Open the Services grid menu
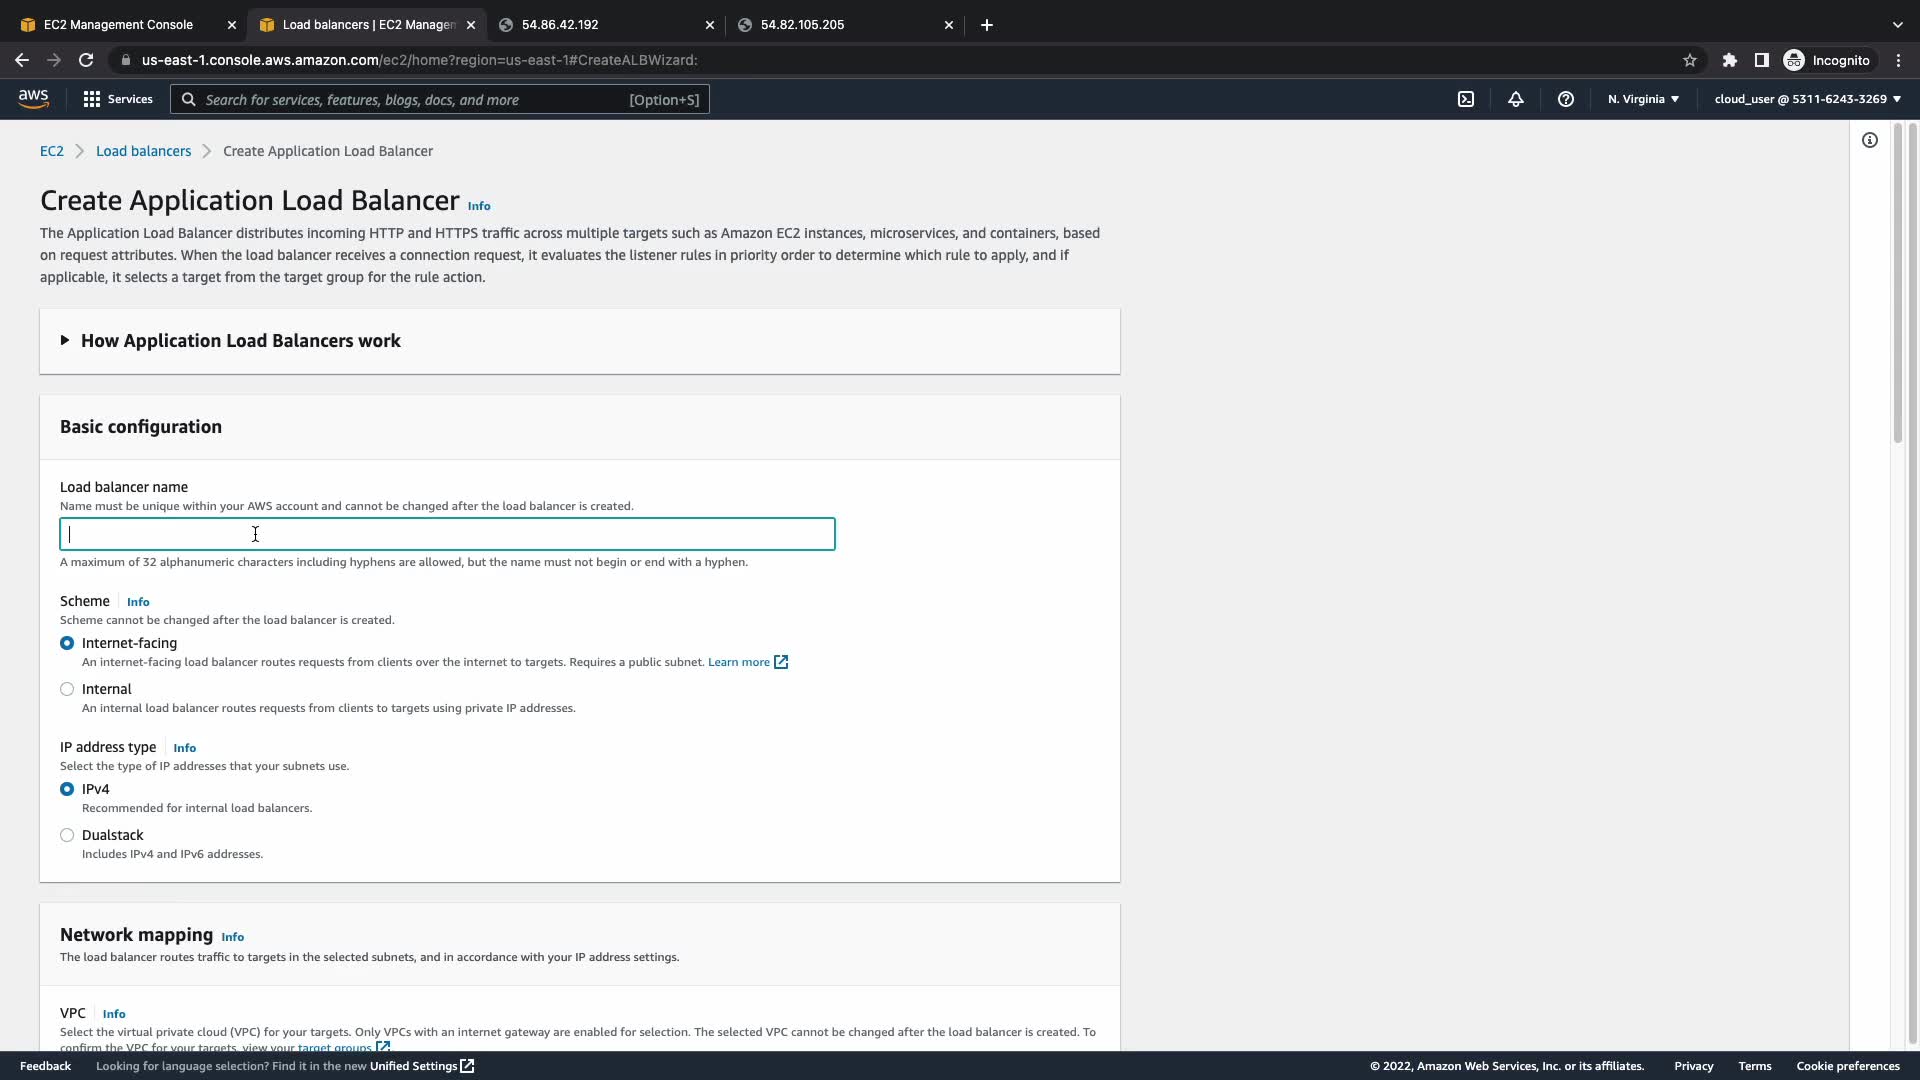The image size is (1920, 1080). pyautogui.click(x=118, y=99)
